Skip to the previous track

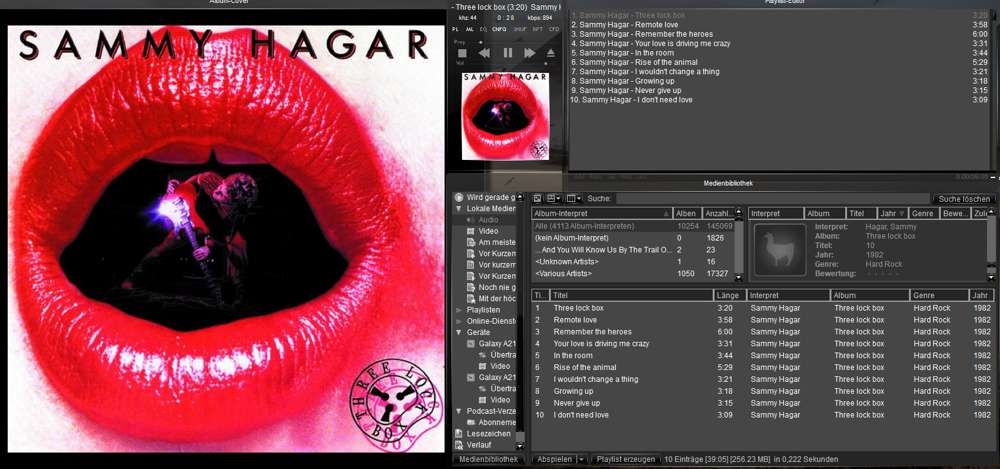485,53
